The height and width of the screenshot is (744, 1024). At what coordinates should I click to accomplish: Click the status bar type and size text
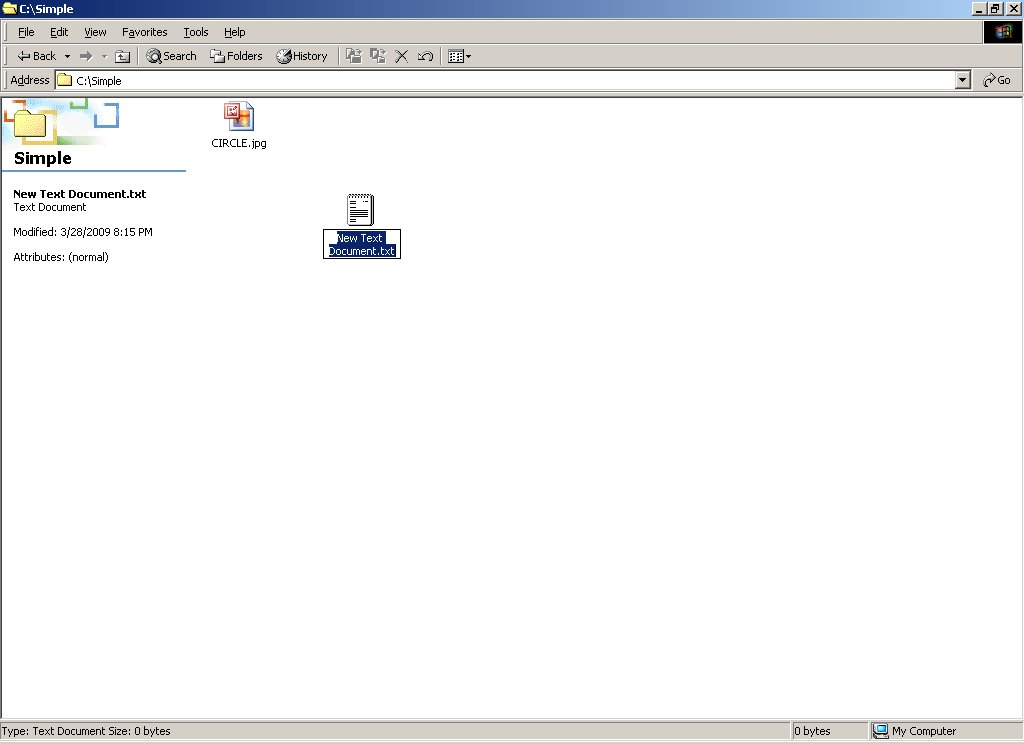pyautogui.click(x=86, y=731)
